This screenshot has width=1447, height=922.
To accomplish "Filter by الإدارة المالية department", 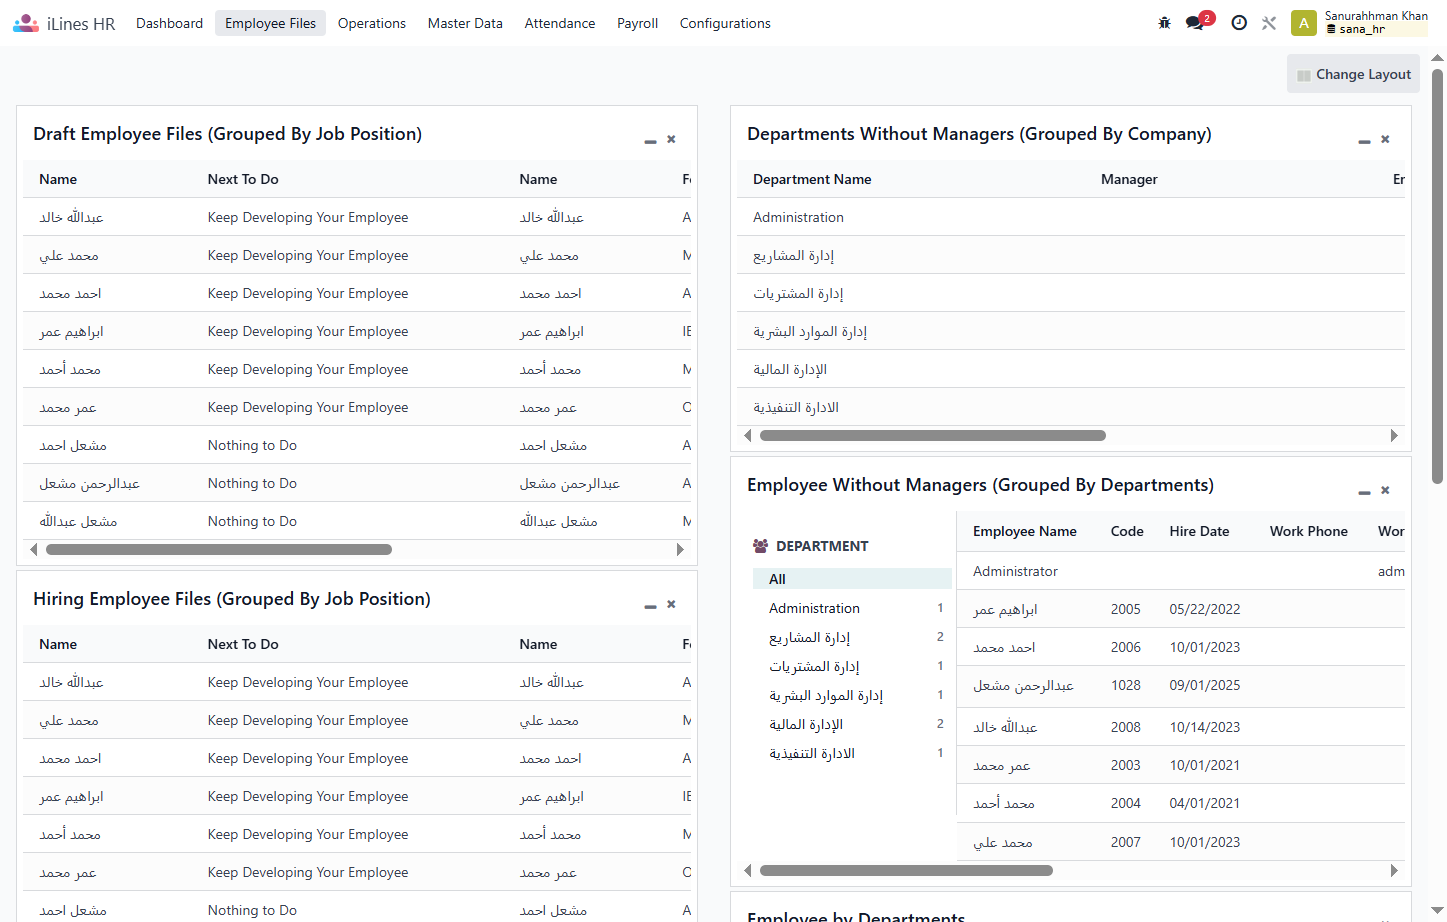I will (852, 724).
